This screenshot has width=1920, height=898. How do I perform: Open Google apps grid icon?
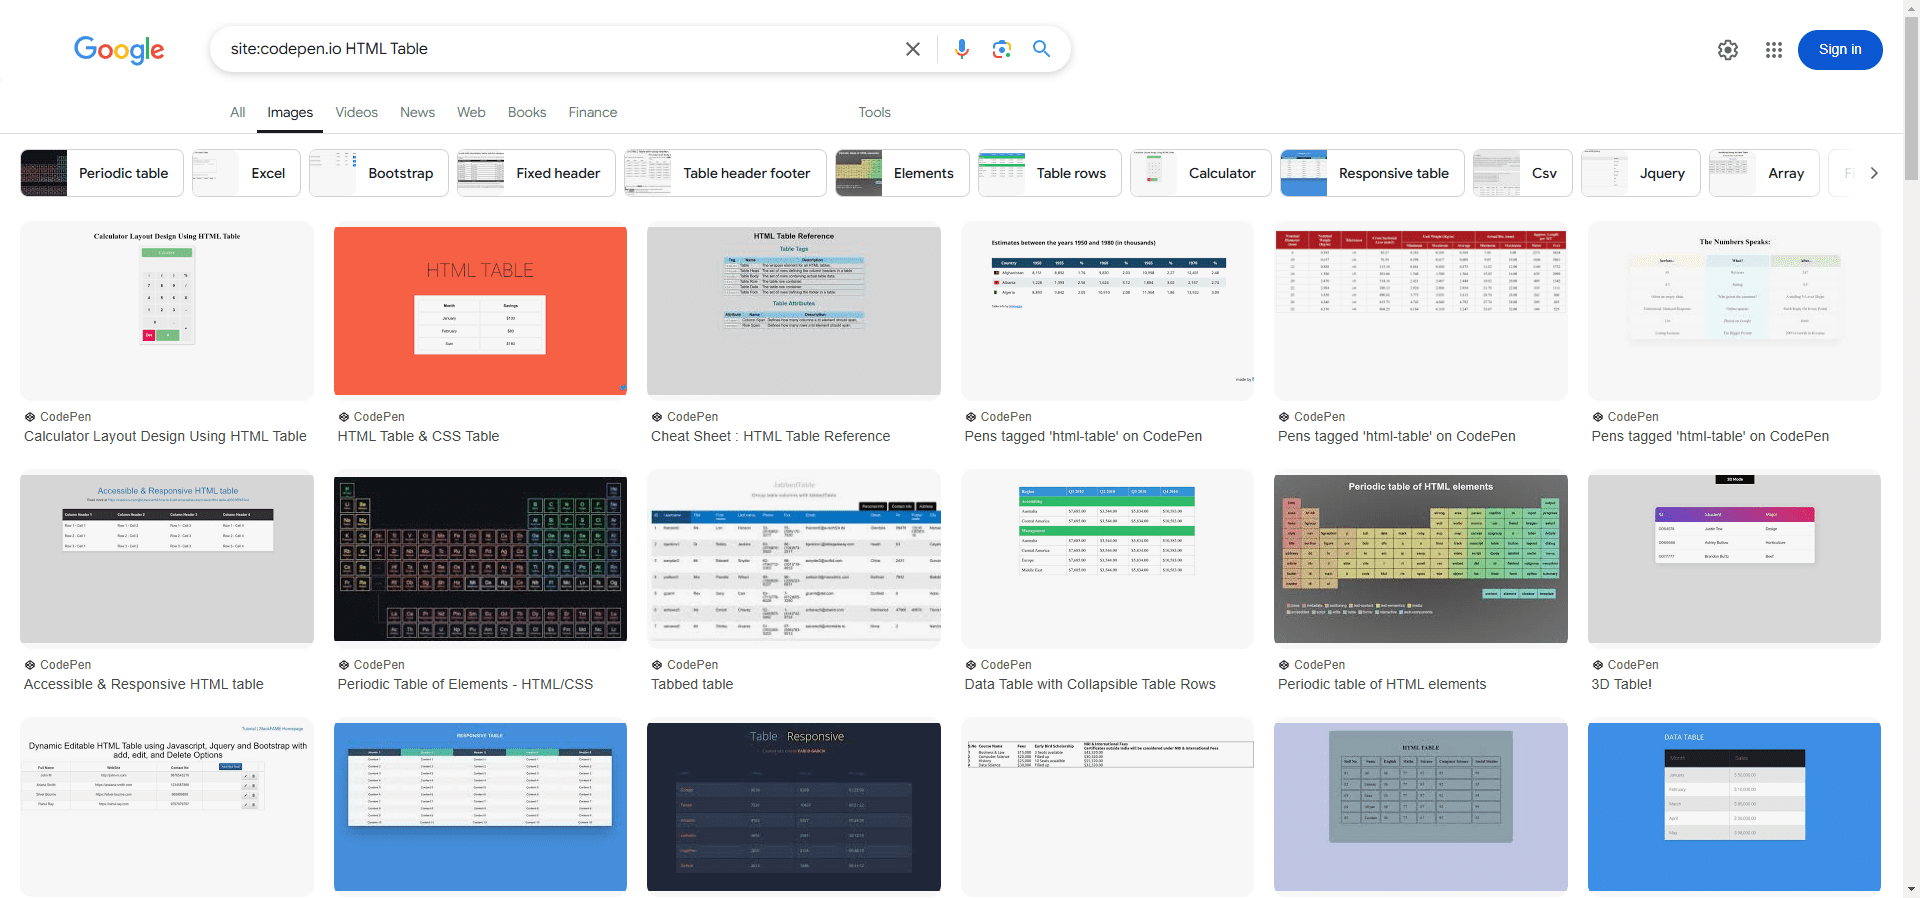(1774, 50)
